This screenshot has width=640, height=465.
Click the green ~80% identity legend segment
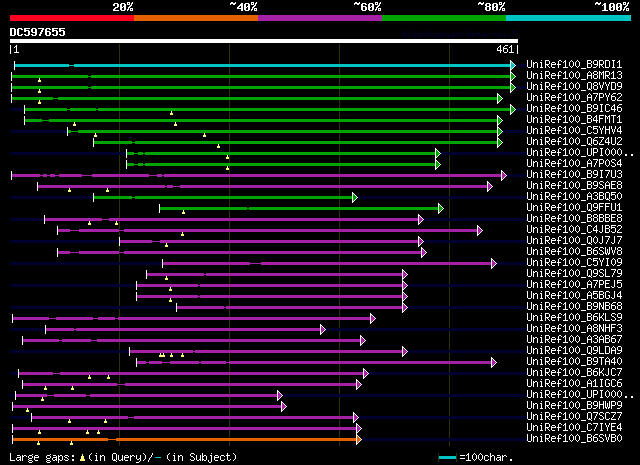point(444,18)
